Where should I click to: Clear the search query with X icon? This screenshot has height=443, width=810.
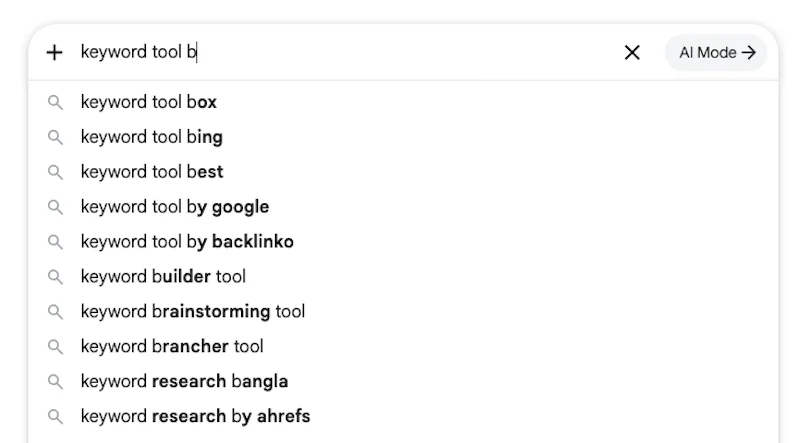click(x=632, y=52)
